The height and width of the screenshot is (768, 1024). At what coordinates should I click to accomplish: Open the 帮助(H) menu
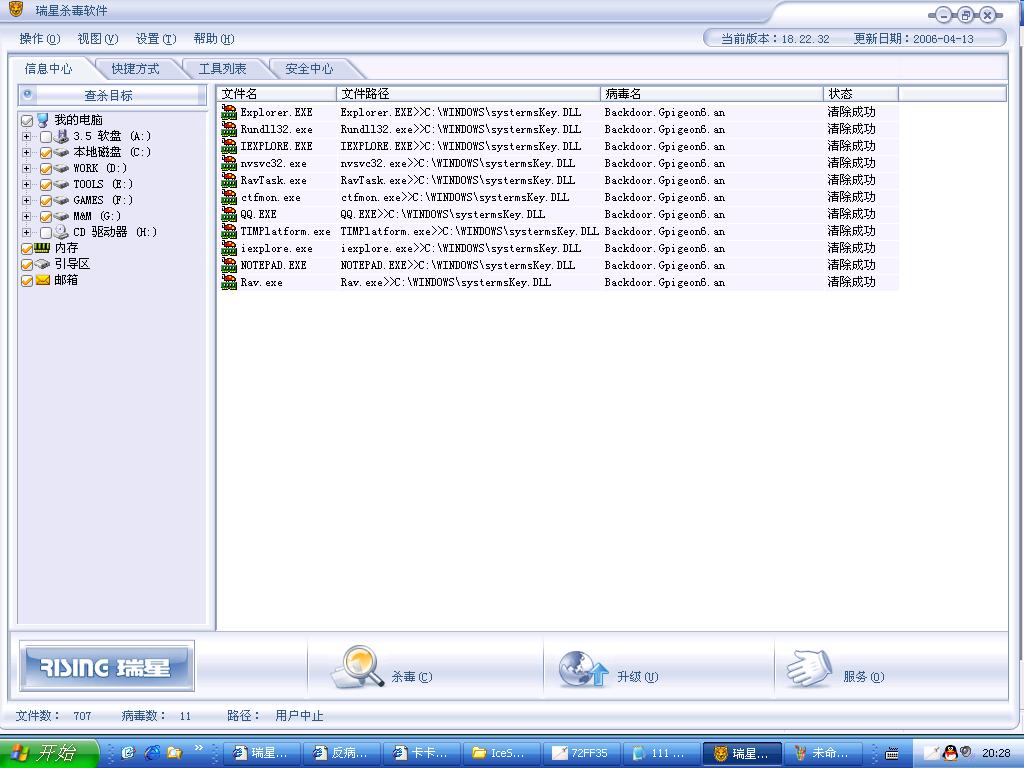pos(214,39)
